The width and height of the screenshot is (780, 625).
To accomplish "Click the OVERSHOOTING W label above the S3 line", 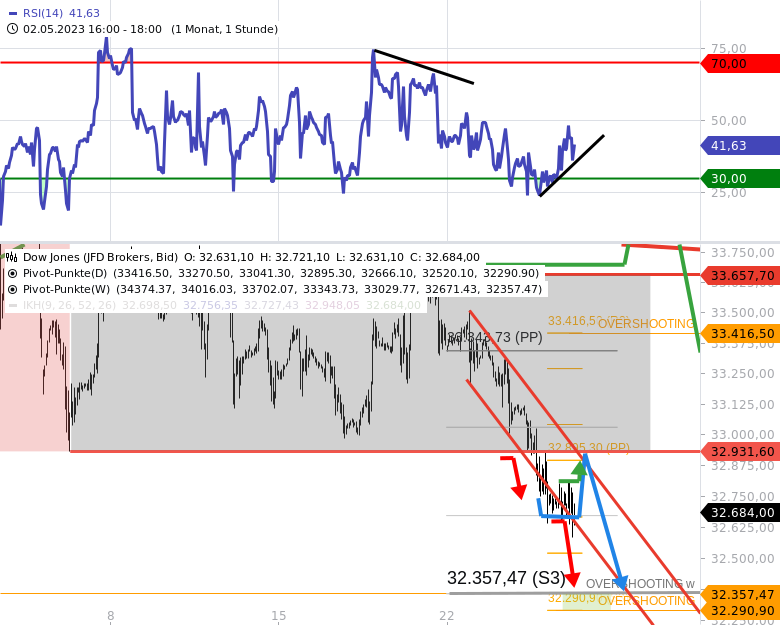I will pyautogui.click(x=641, y=584).
